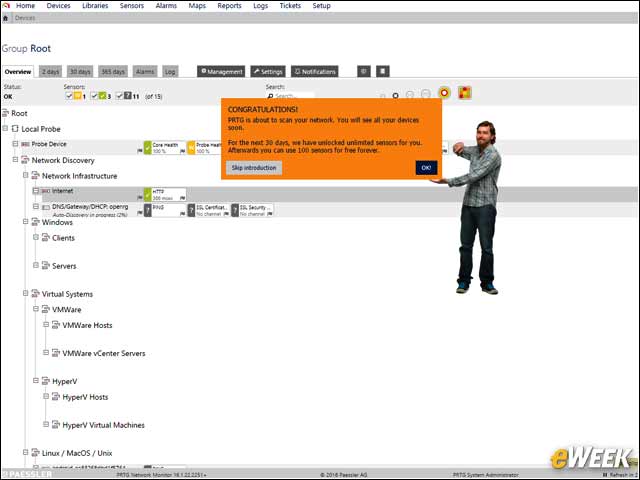Click the HTTP sensor green status icon
The width and height of the screenshot is (640, 480).
click(x=148, y=194)
